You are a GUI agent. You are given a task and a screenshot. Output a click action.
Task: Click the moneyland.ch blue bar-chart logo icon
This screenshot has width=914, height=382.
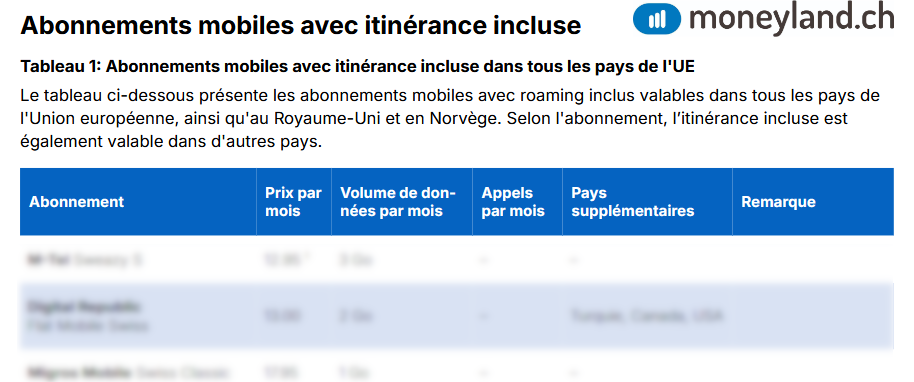pos(657,19)
